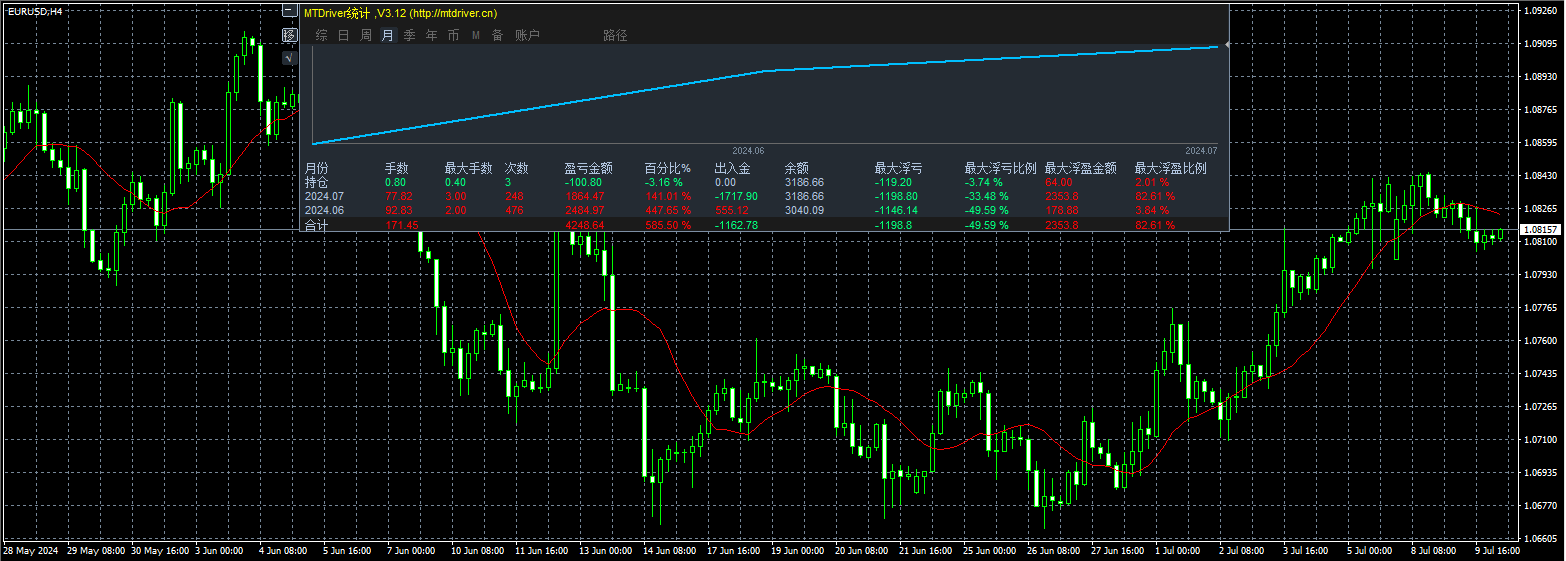Select the 合计 total row label
Image resolution: width=1566 pixels, height=561 pixels.
(316, 226)
